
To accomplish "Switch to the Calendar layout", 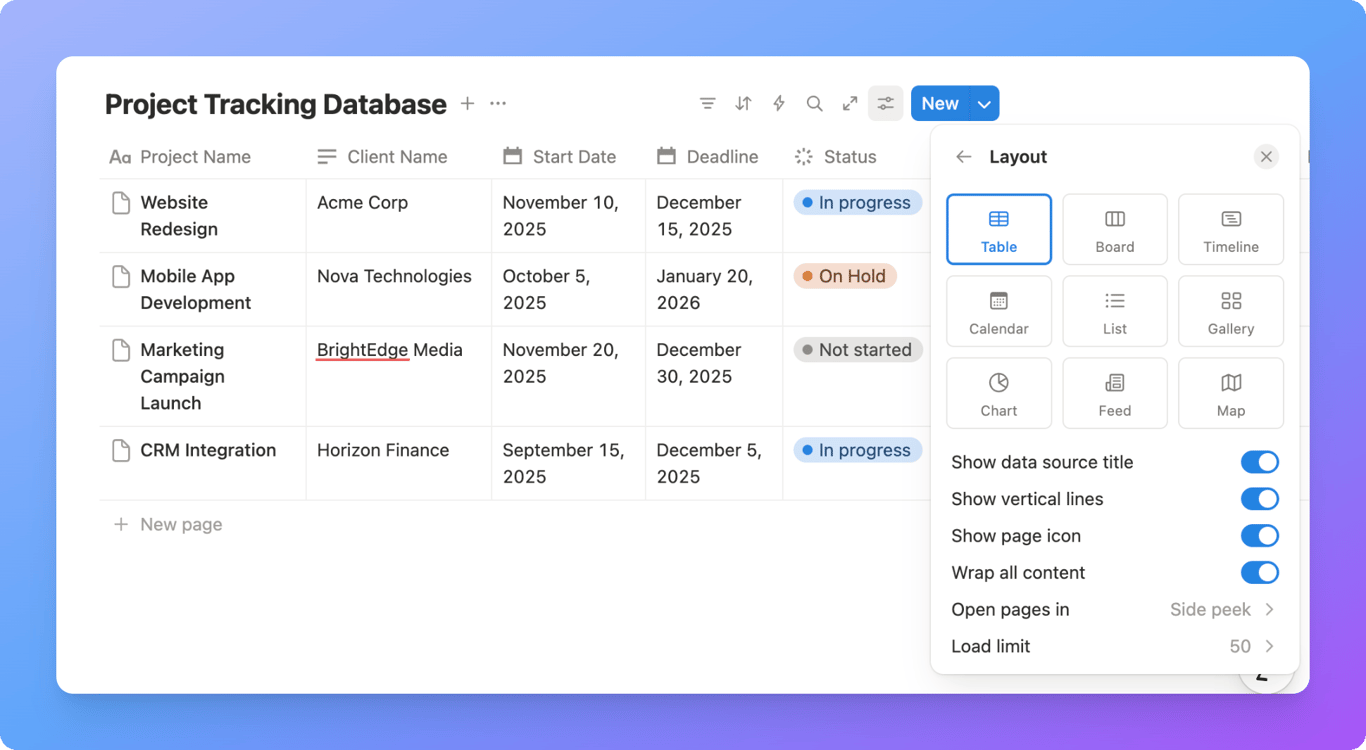I will click(998, 310).
